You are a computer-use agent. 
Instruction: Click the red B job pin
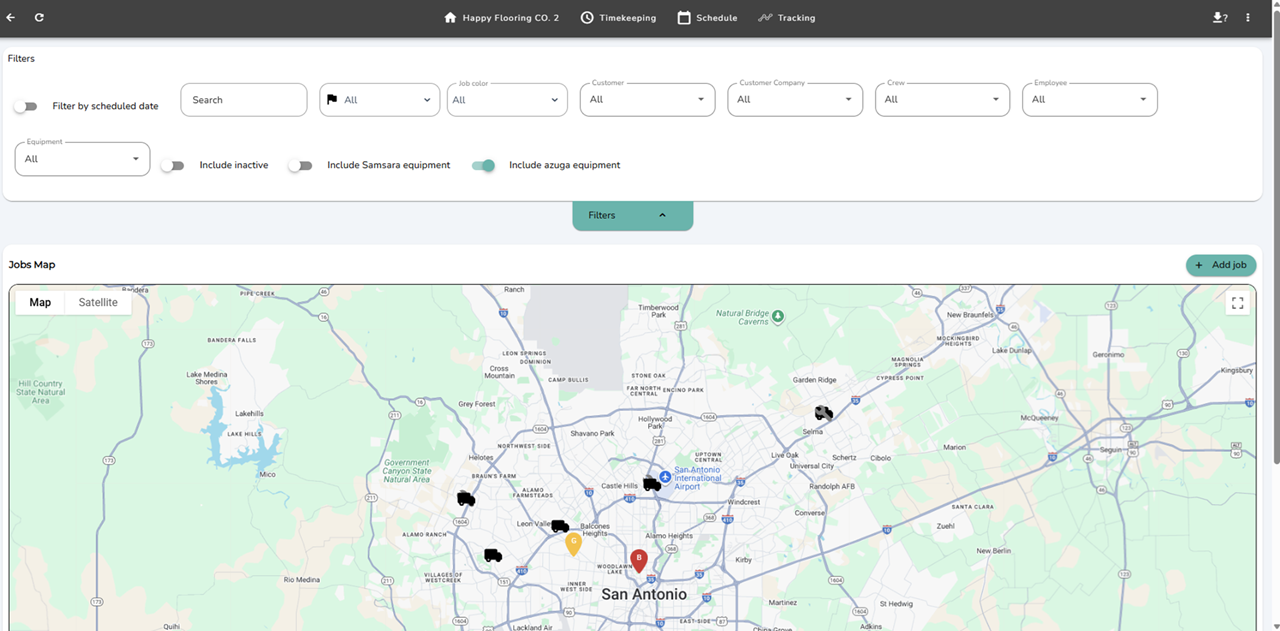(639, 561)
